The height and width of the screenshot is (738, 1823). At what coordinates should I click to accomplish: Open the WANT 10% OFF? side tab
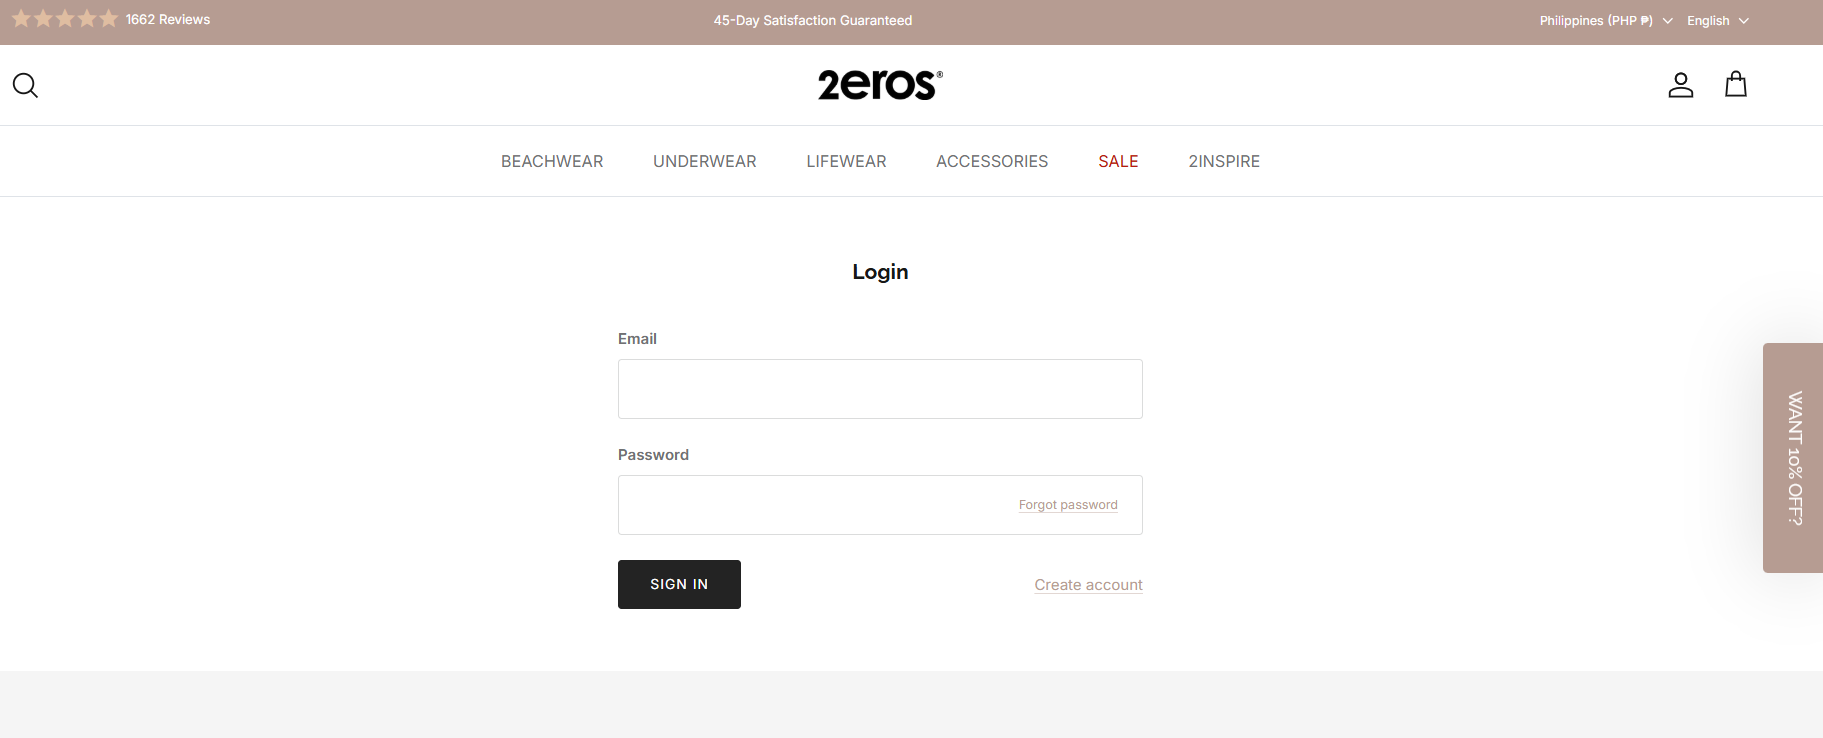click(x=1793, y=458)
